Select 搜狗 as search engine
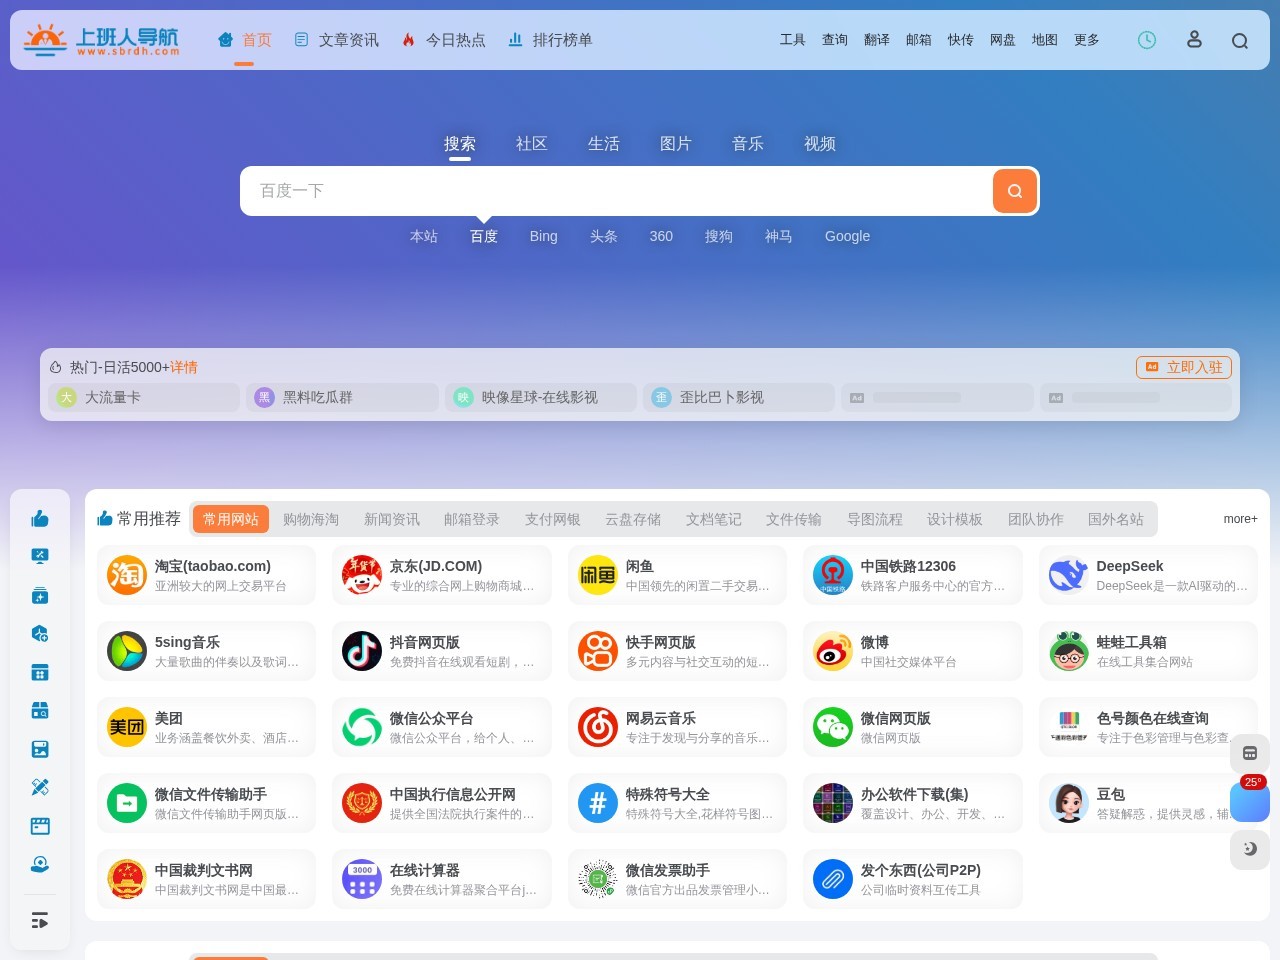Viewport: 1280px width, 960px height. (x=719, y=236)
